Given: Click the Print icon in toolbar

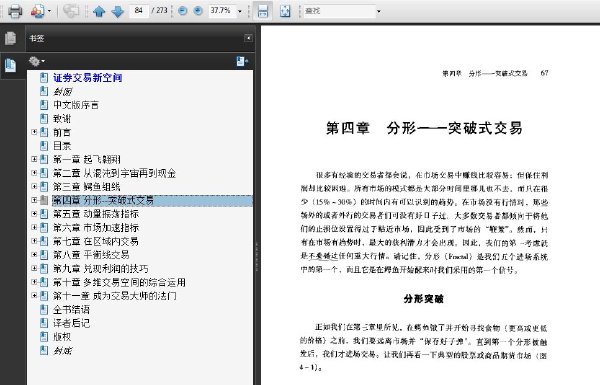Looking at the screenshot, I should 15,11.
